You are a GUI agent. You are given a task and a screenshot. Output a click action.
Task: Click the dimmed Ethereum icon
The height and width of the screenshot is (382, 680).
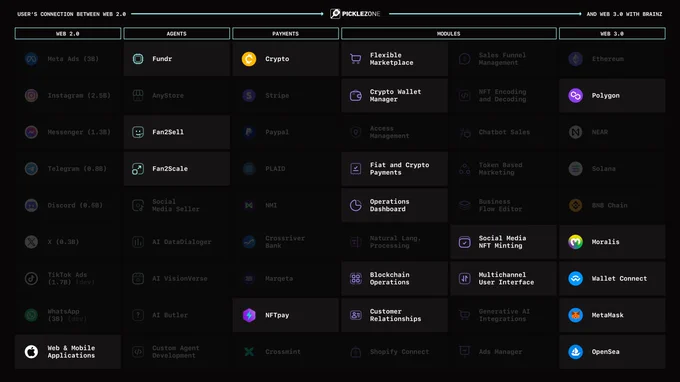(575, 59)
